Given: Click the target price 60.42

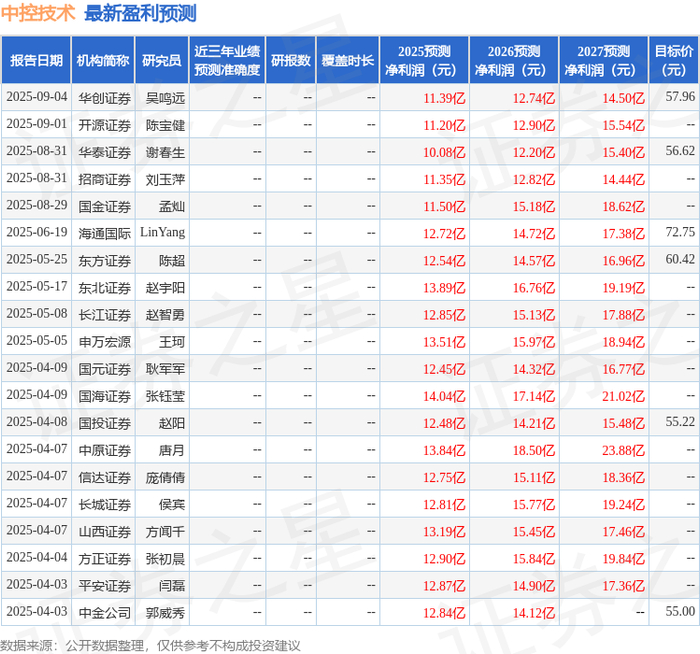Looking at the screenshot, I should (x=680, y=259).
